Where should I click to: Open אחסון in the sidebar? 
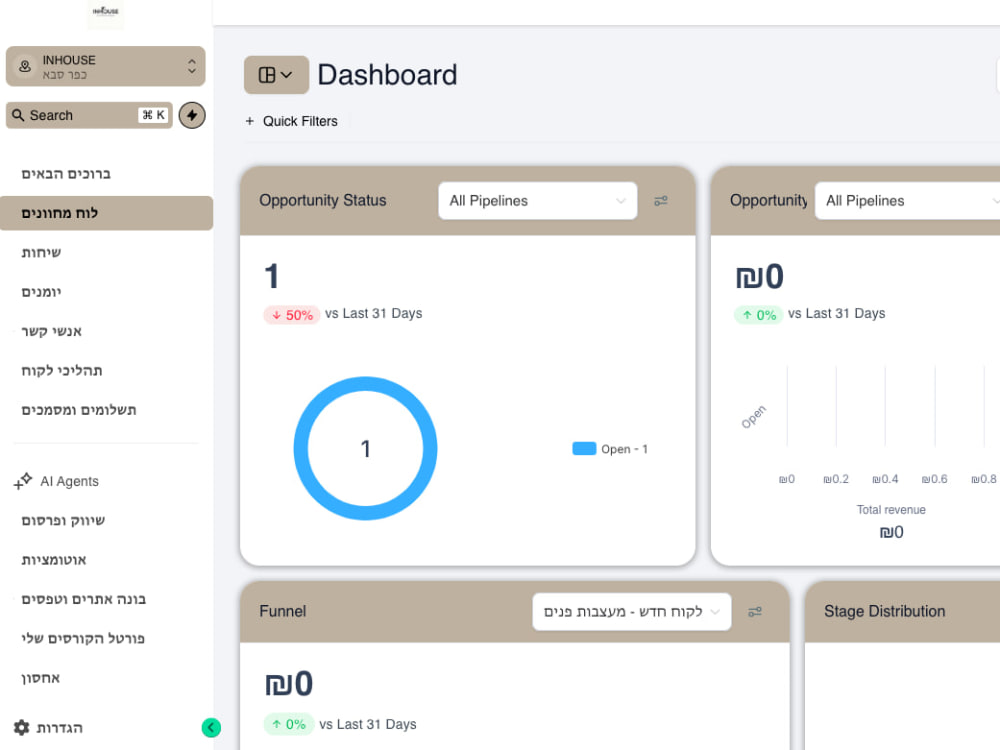tap(41, 679)
